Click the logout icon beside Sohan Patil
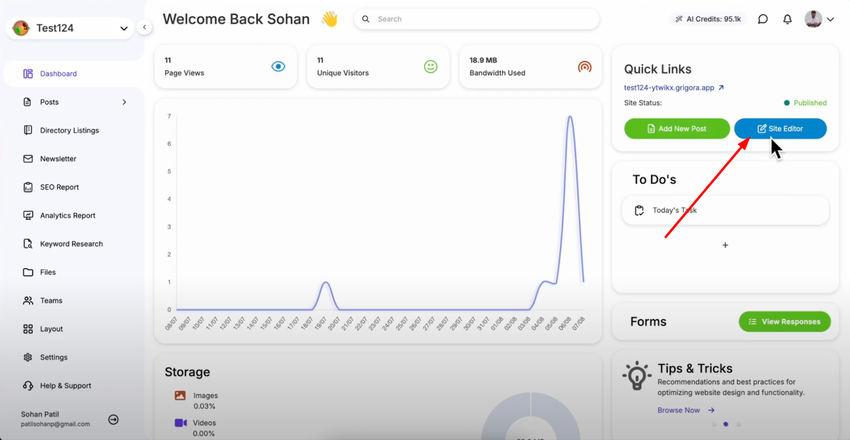The width and height of the screenshot is (850, 440). [x=113, y=419]
